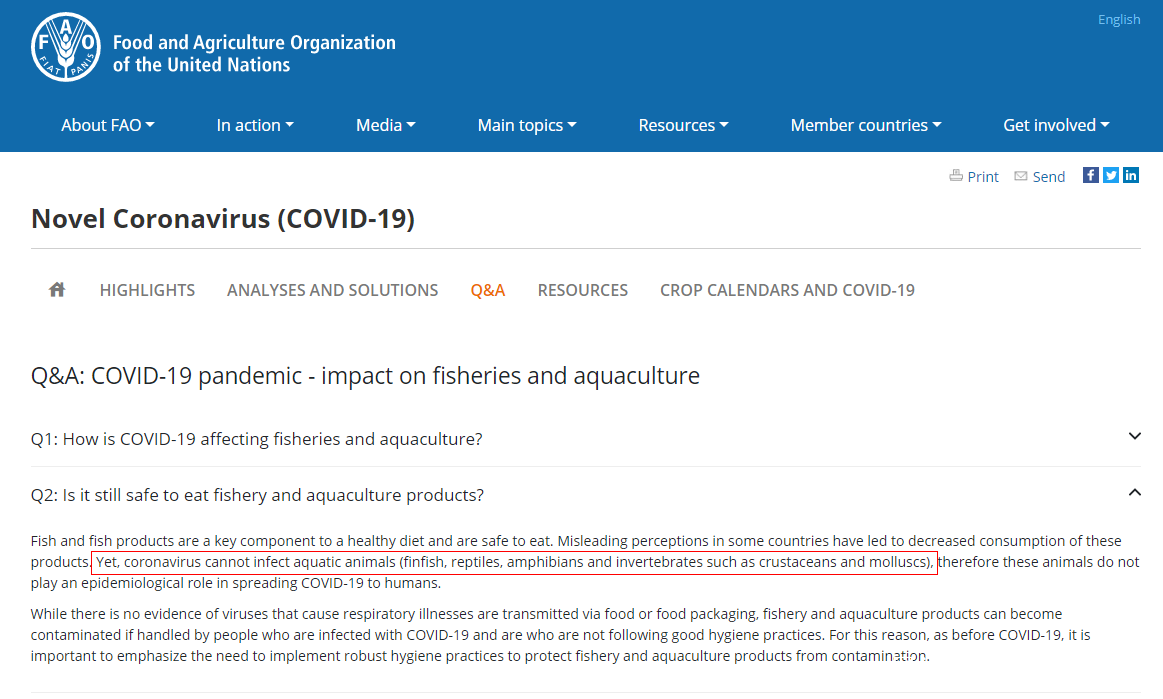Open the Resources navigation dropdown
This screenshot has height=699, width=1163.
683,125
